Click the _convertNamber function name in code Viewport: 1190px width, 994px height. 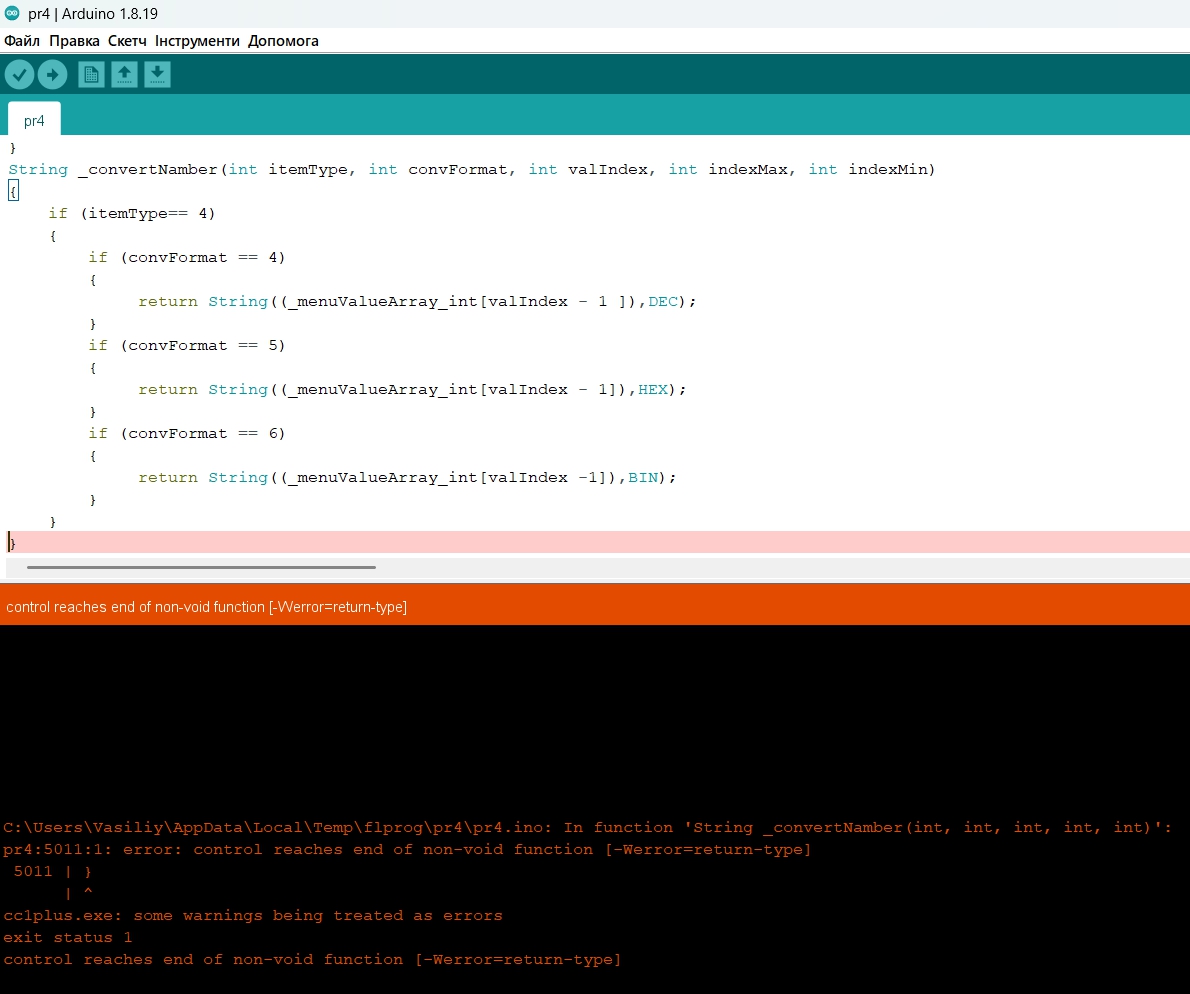click(x=148, y=170)
